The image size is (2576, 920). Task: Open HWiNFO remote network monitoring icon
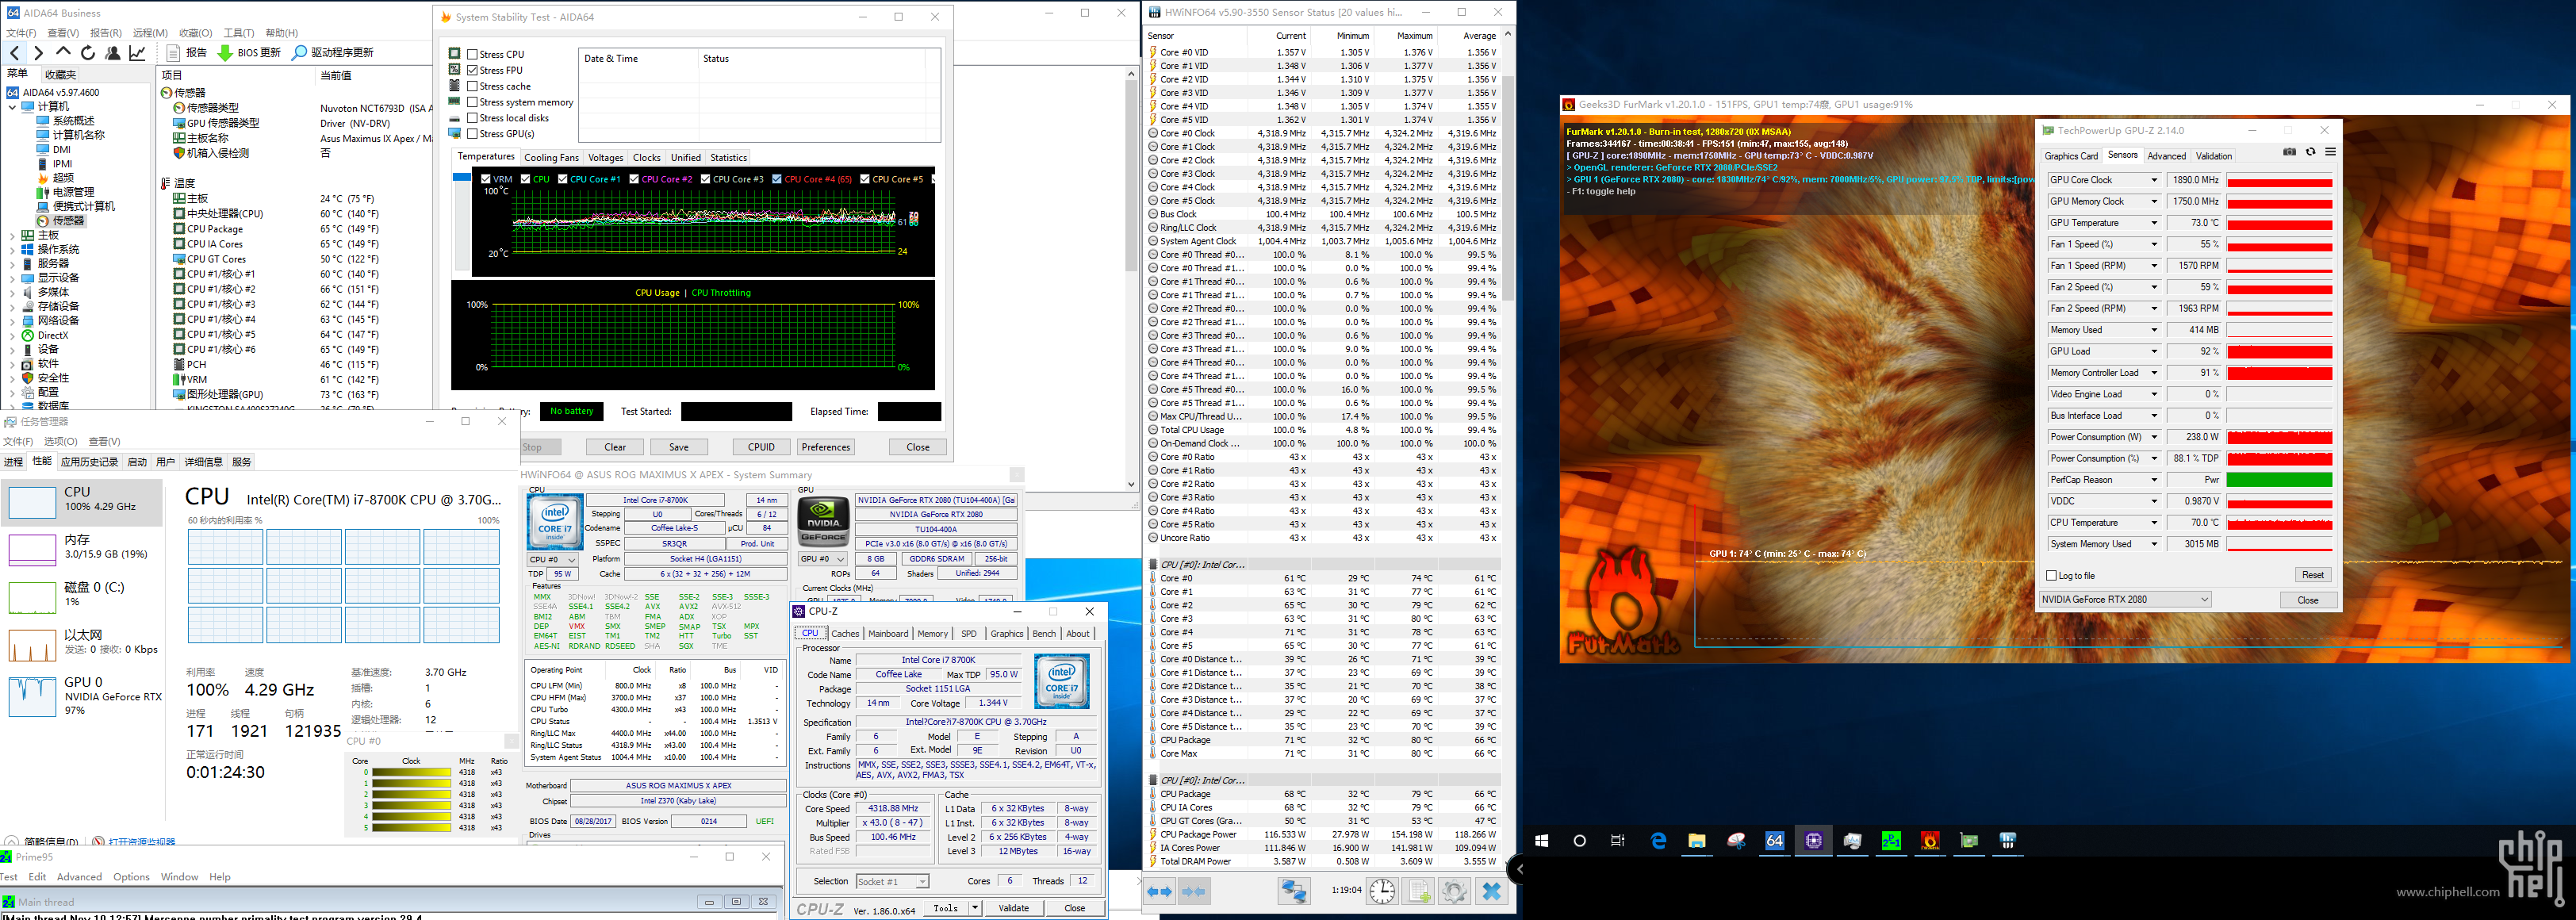(x=1294, y=891)
